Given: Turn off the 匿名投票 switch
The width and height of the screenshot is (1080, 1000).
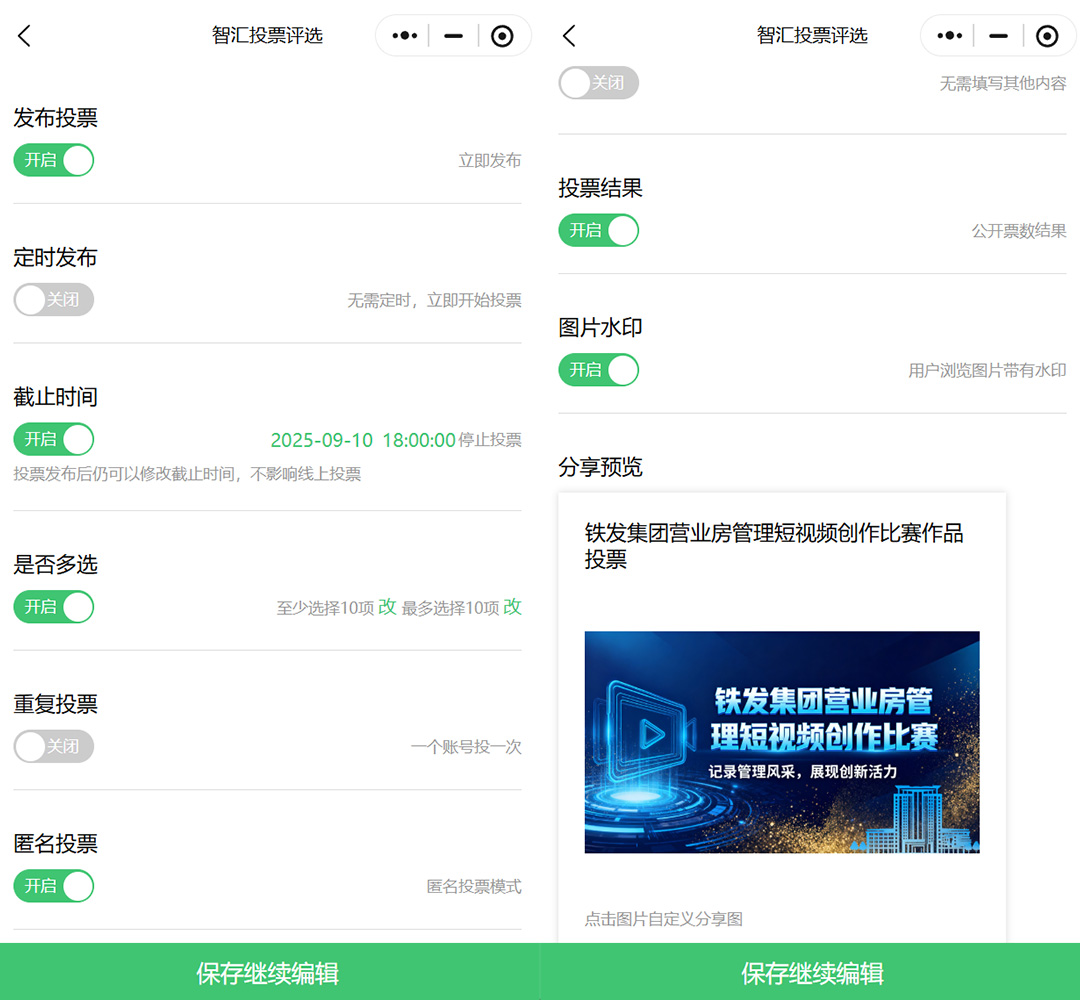Looking at the screenshot, I should click(54, 886).
